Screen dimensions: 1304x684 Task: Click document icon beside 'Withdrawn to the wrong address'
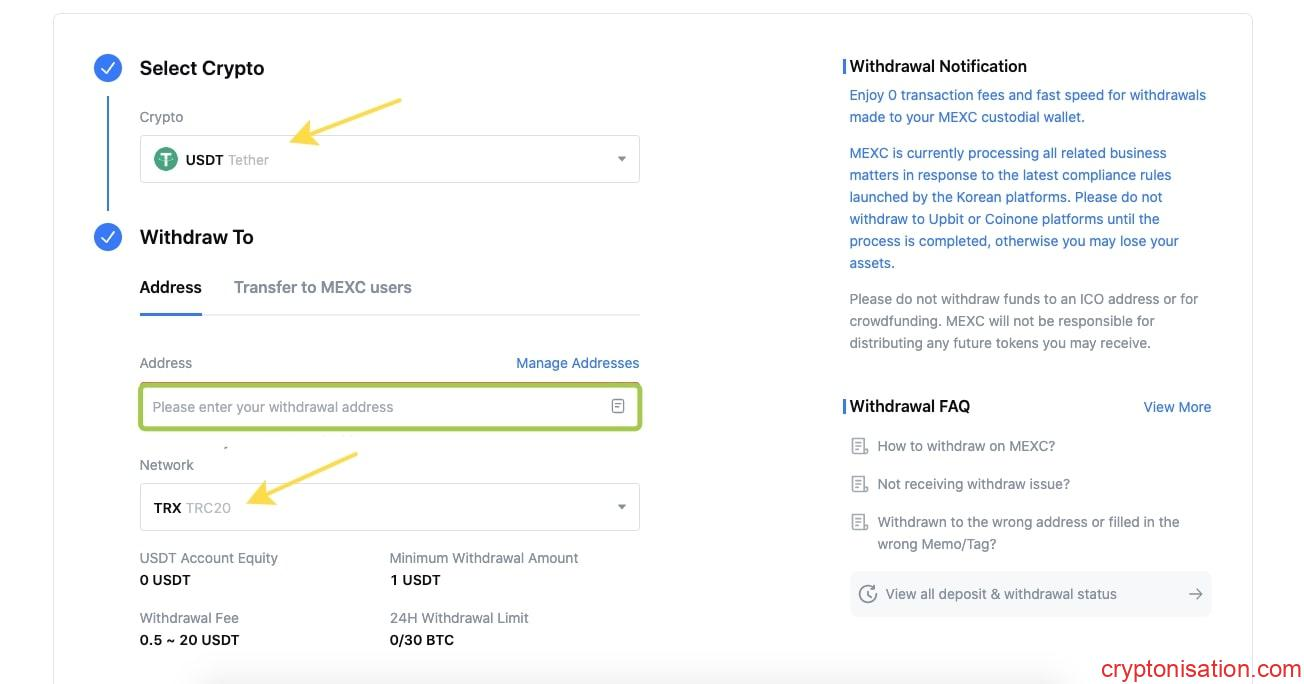pyautogui.click(x=859, y=522)
